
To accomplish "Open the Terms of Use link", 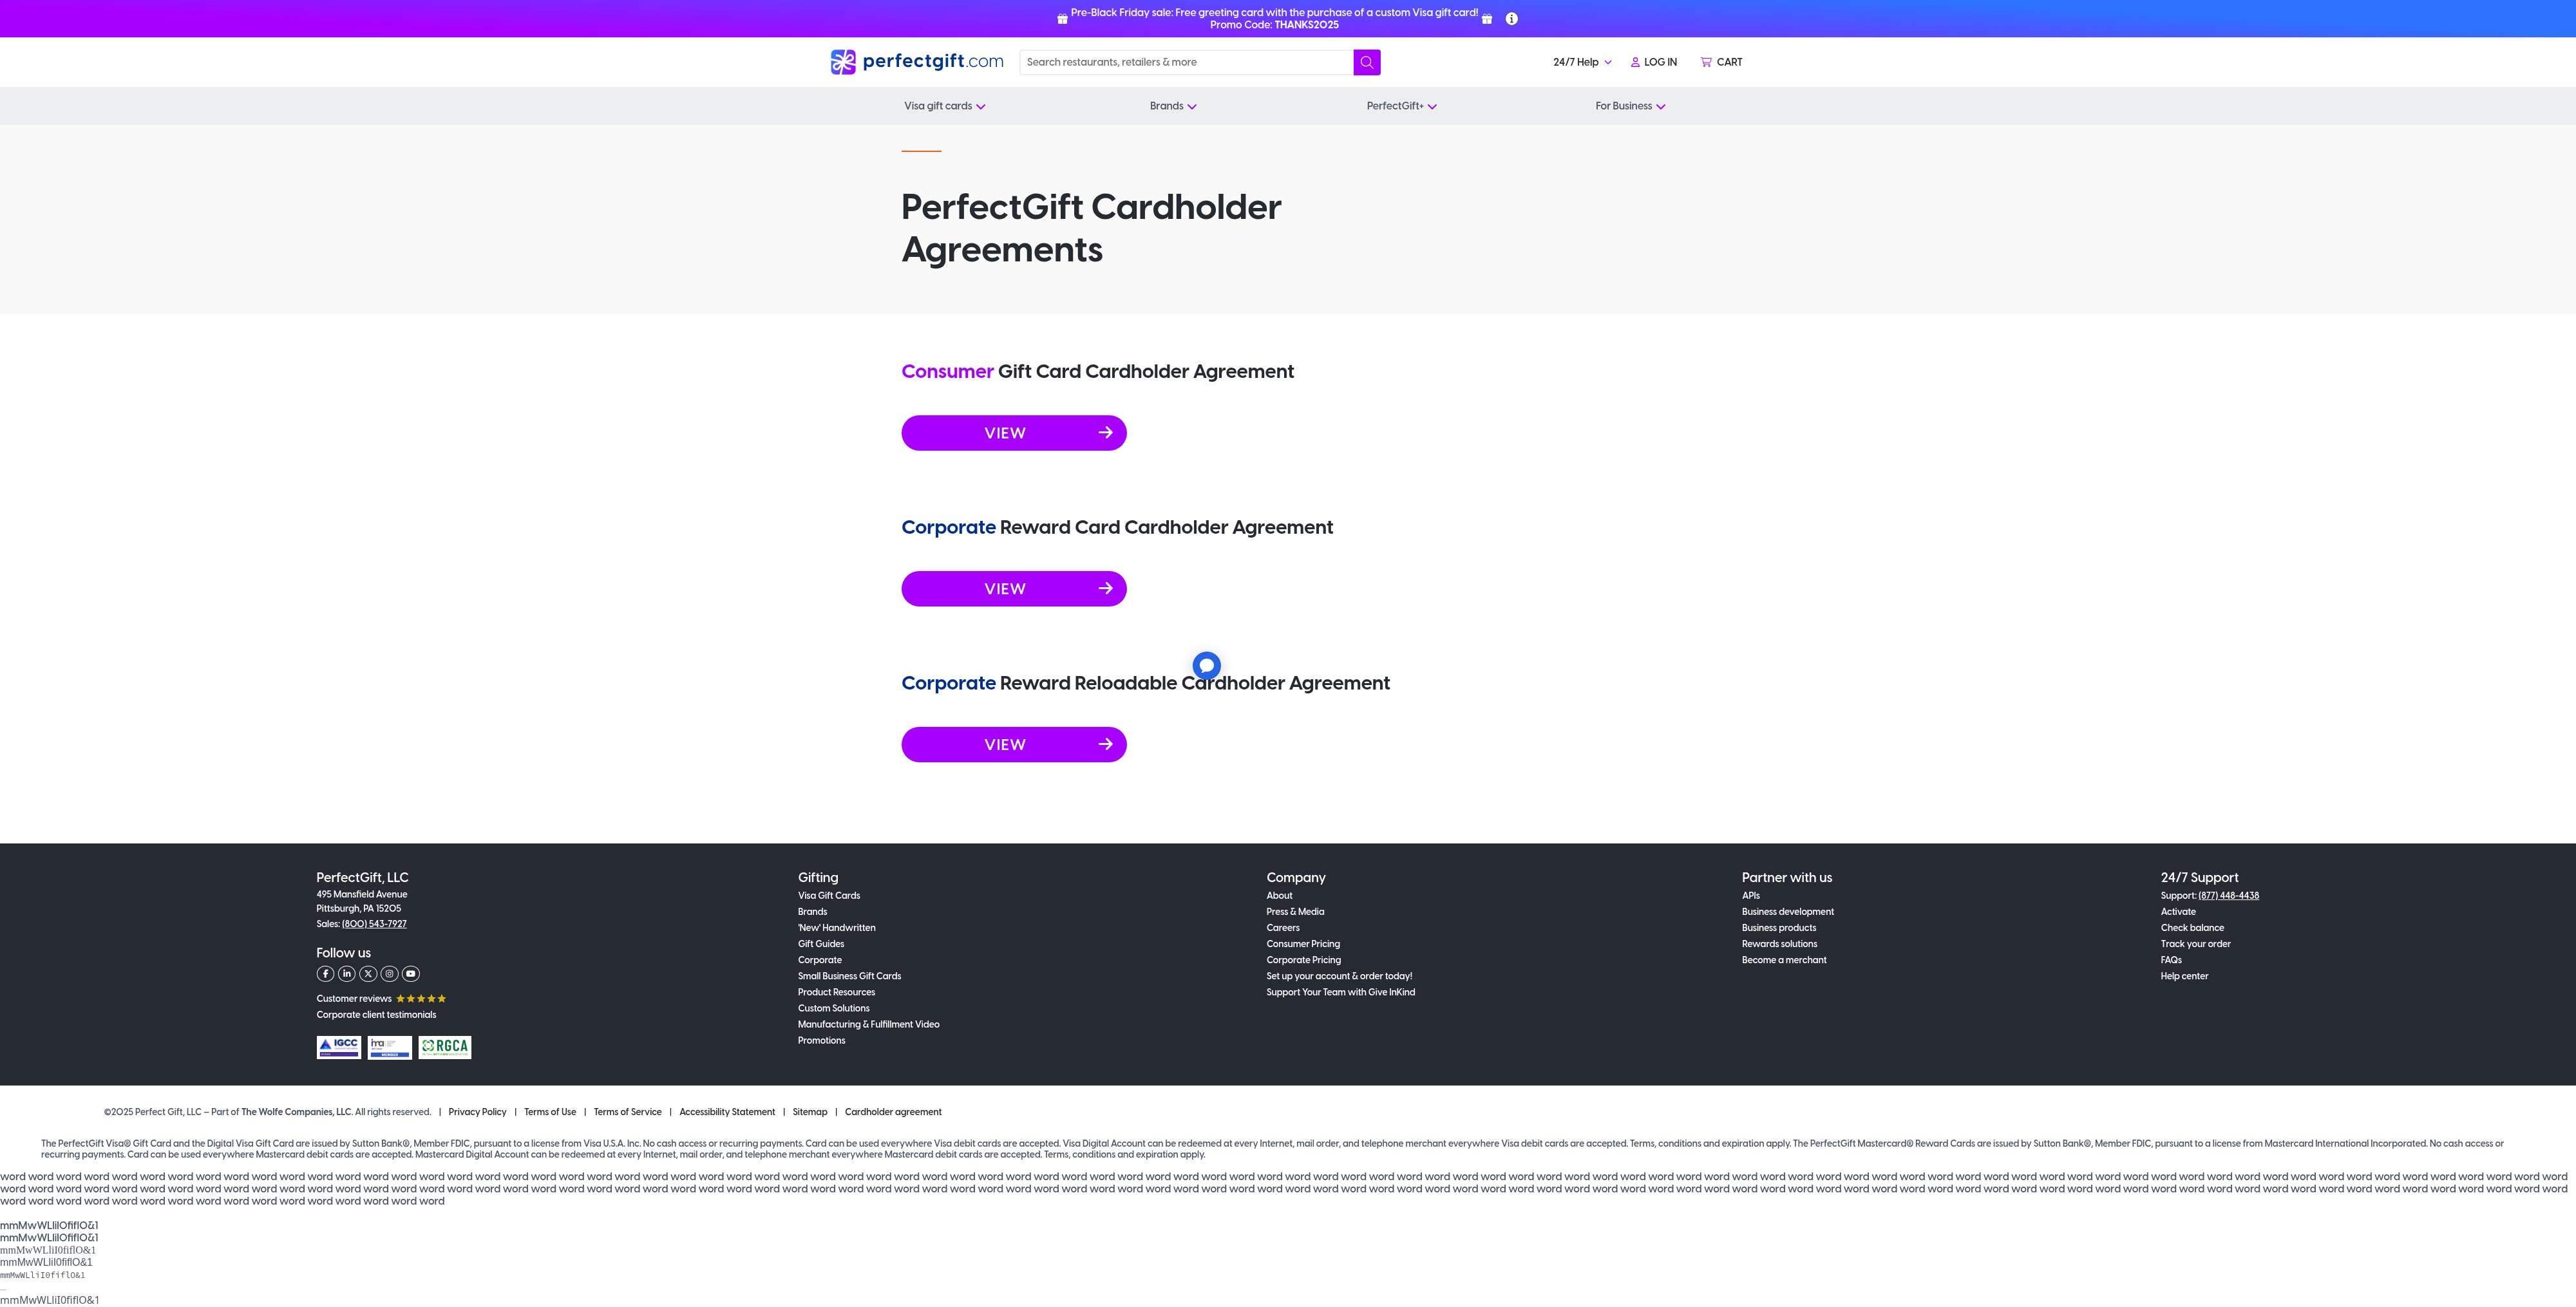I will coord(550,1112).
